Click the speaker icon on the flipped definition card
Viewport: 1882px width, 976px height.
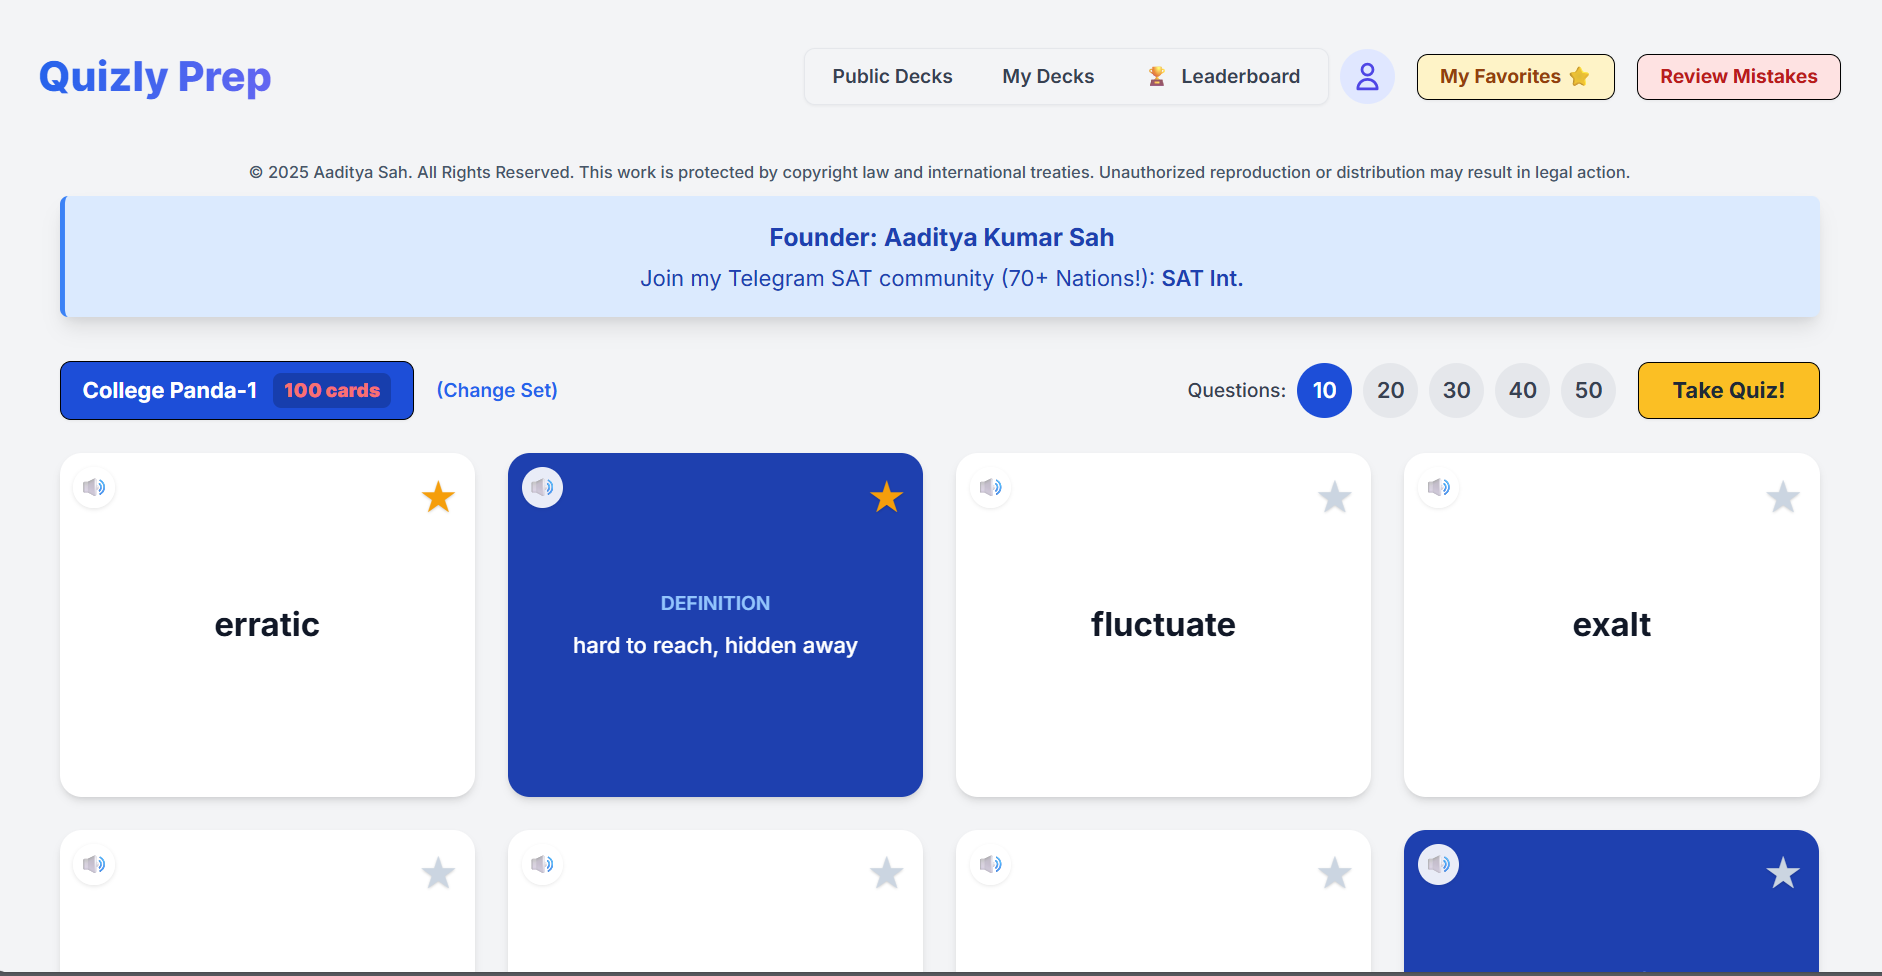click(x=542, y=487)
